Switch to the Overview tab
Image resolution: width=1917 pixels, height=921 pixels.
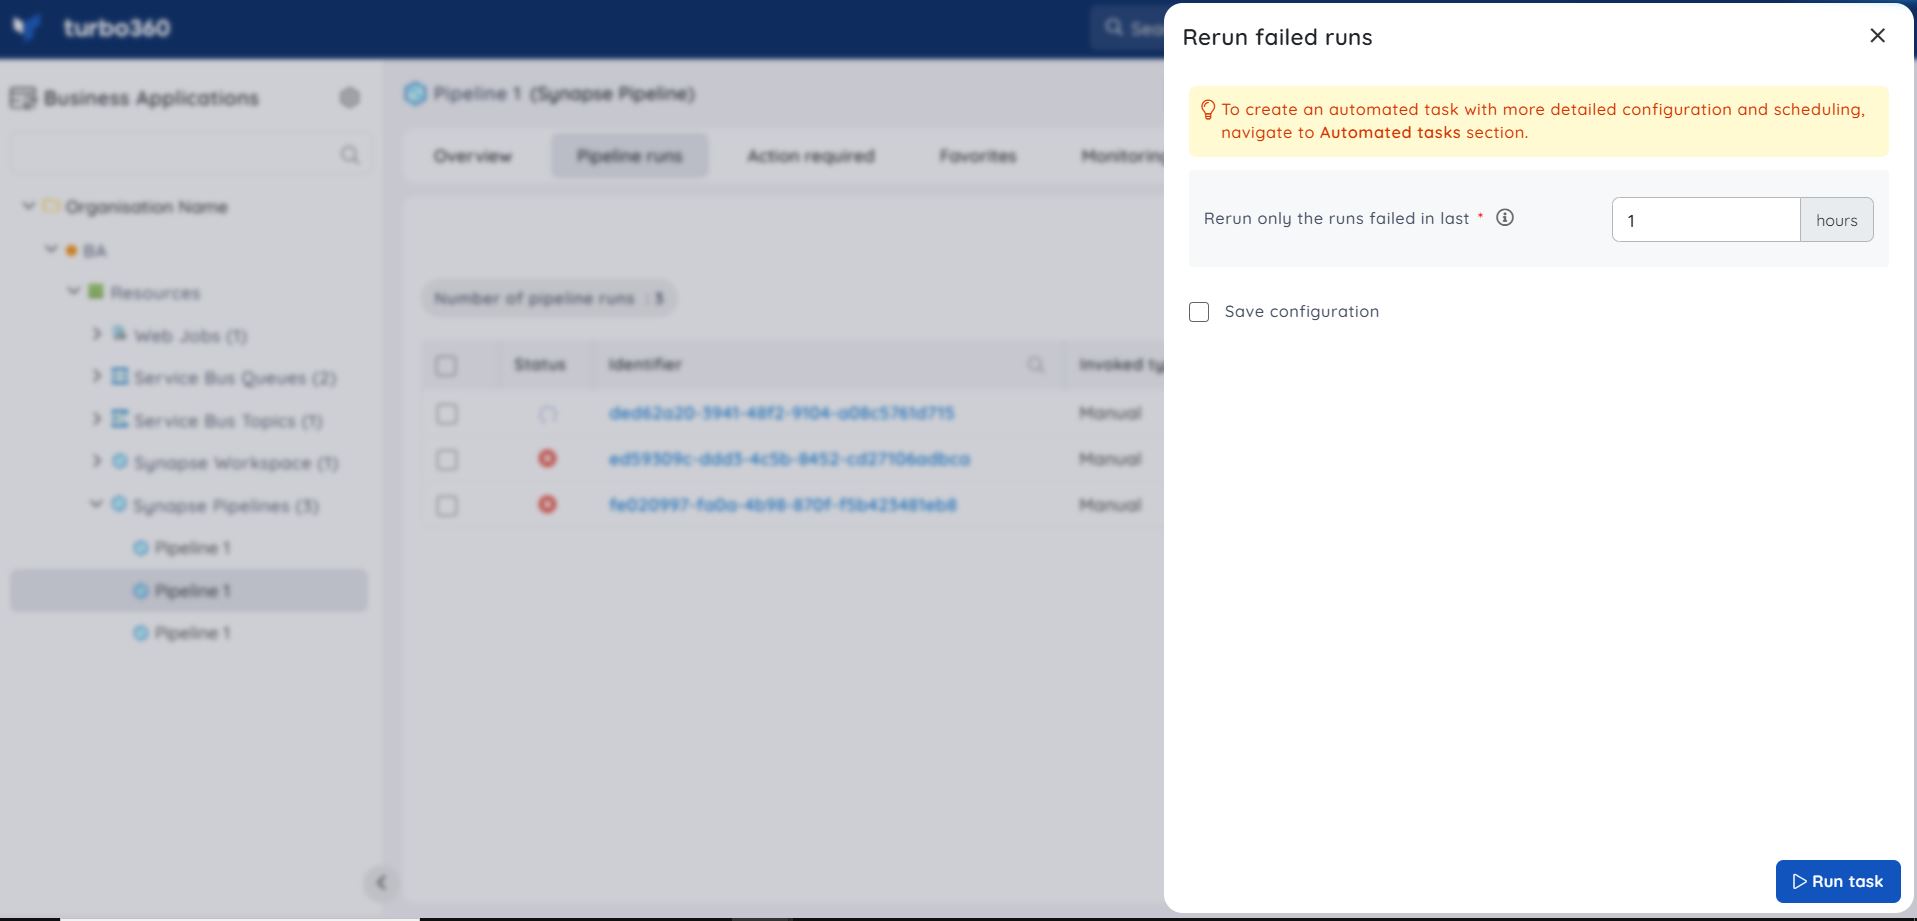pos(472,156)
